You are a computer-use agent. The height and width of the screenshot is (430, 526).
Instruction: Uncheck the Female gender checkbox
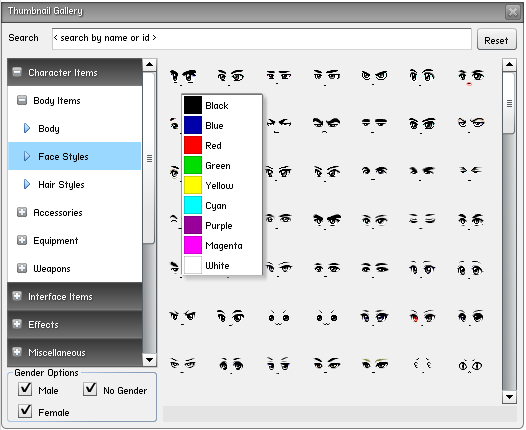(25, 411)
